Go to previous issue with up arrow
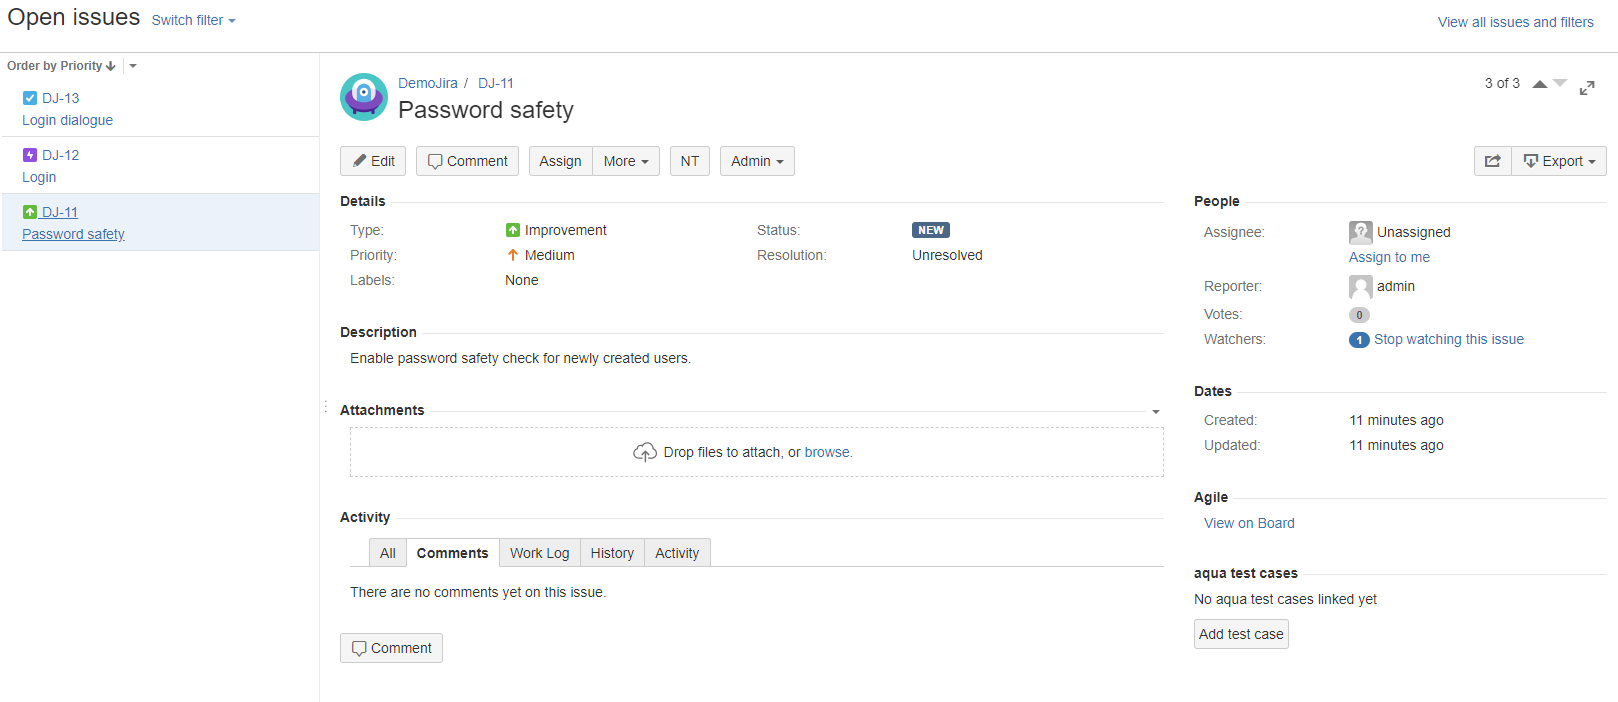 (x=1540, y=84)
